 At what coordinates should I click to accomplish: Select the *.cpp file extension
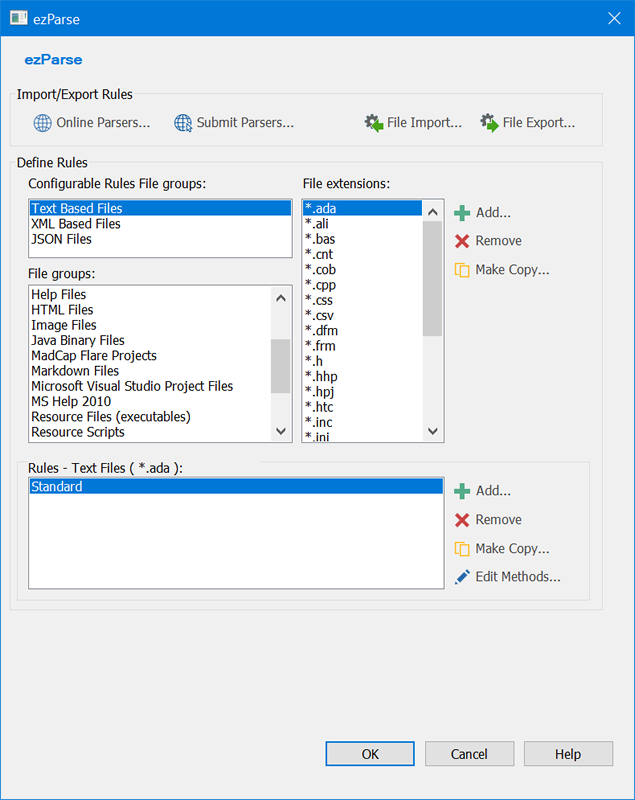click(321, 285)
